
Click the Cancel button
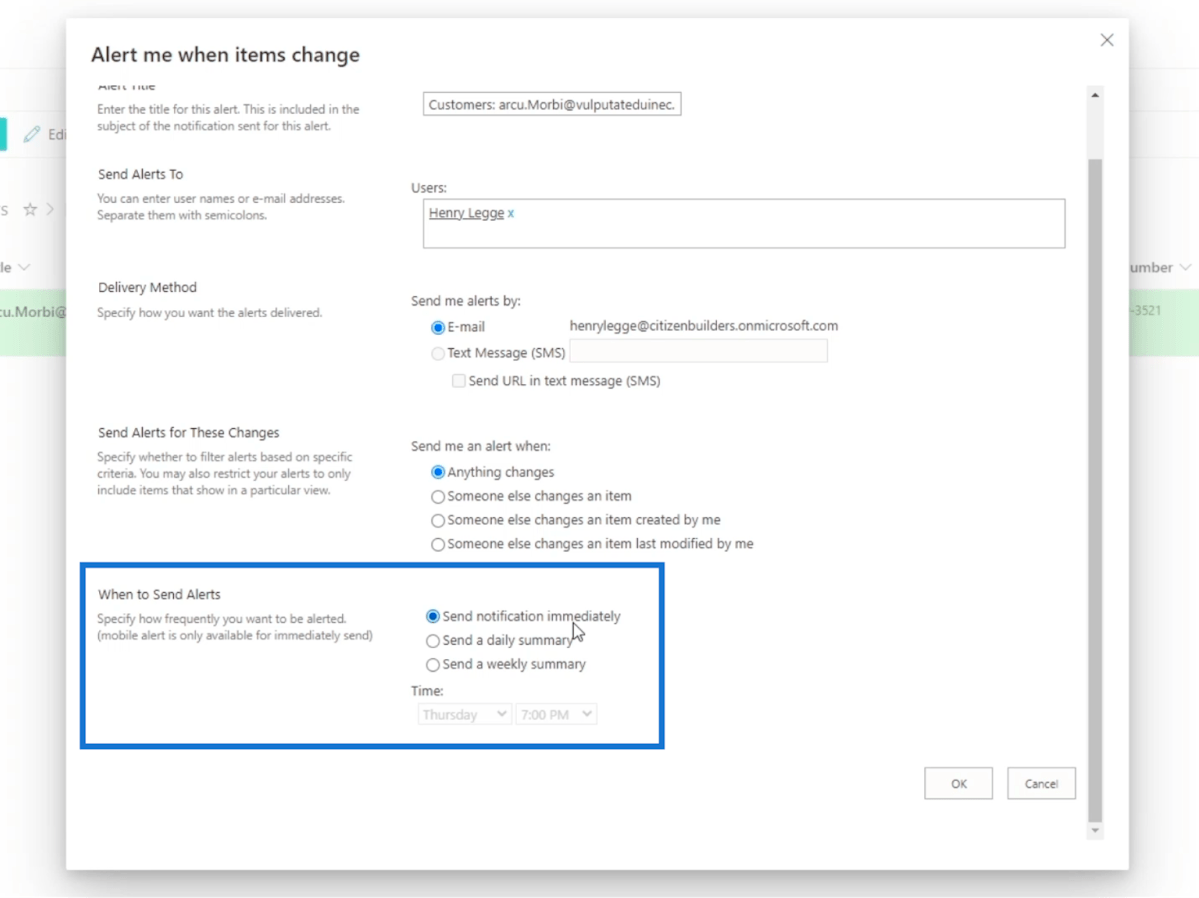pyautogui.click(x=1041, y=783)
